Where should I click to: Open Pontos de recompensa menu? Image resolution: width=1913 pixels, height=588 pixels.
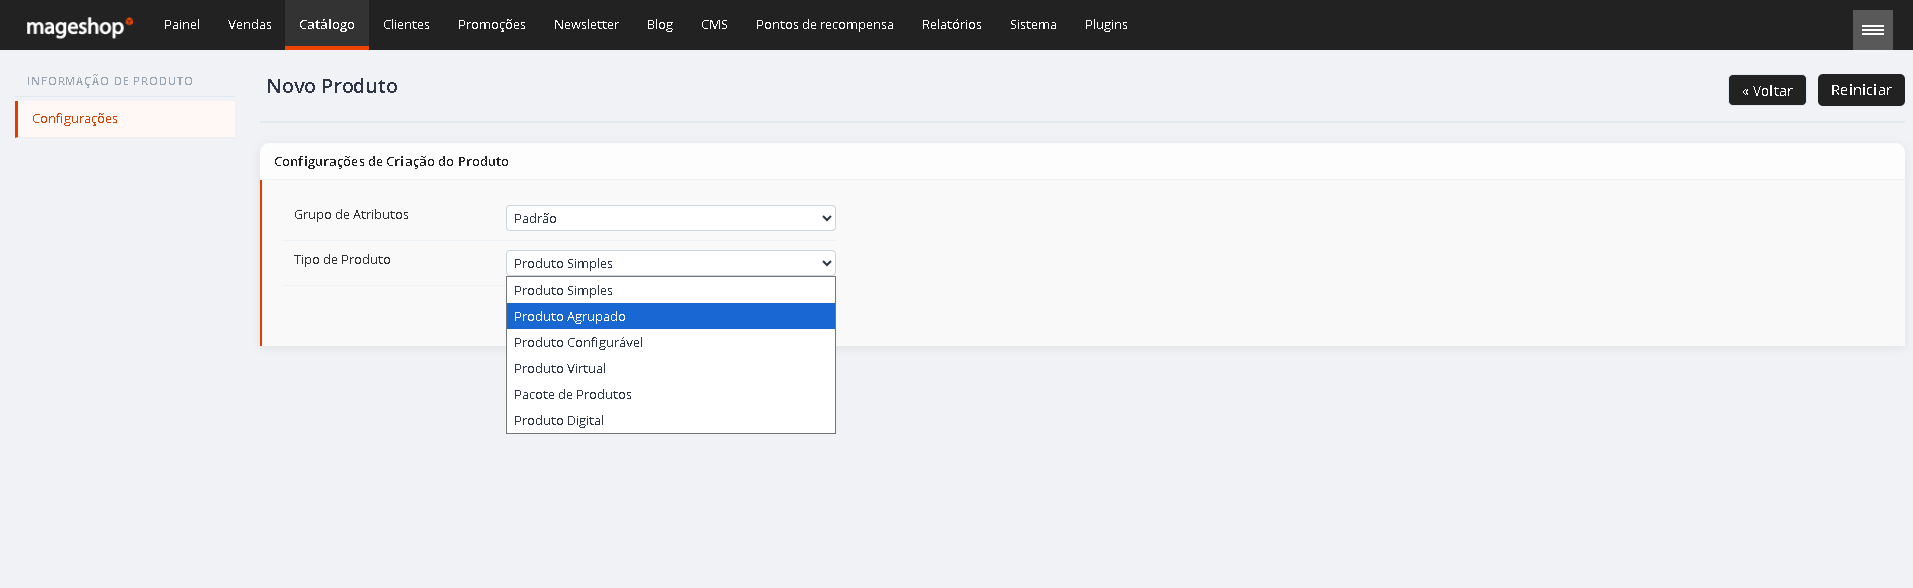click(825, 25)
